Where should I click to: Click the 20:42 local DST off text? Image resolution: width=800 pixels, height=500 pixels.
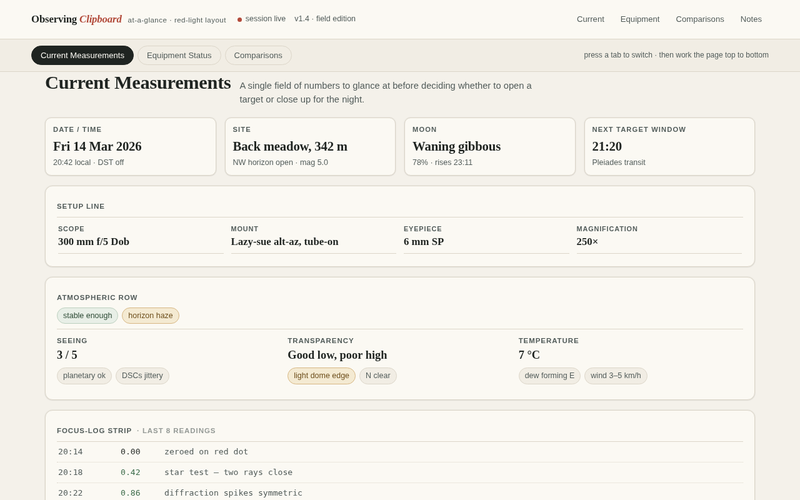88,162
